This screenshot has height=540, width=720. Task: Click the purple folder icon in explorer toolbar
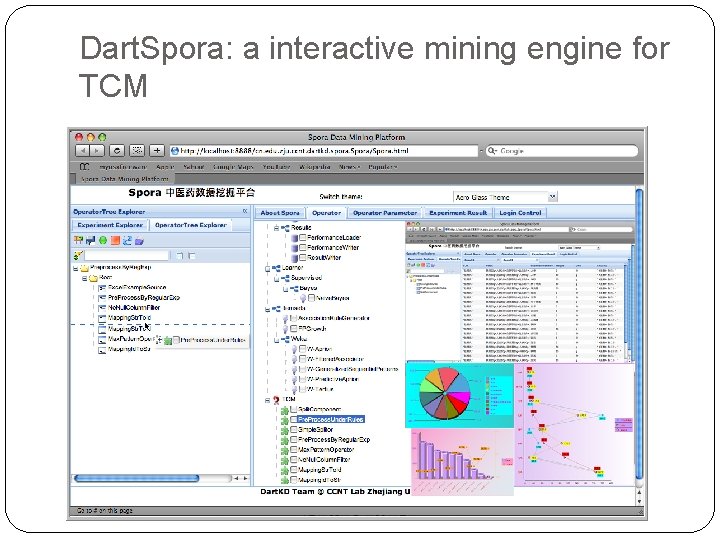pyautogui.click(x=140, y=241)
